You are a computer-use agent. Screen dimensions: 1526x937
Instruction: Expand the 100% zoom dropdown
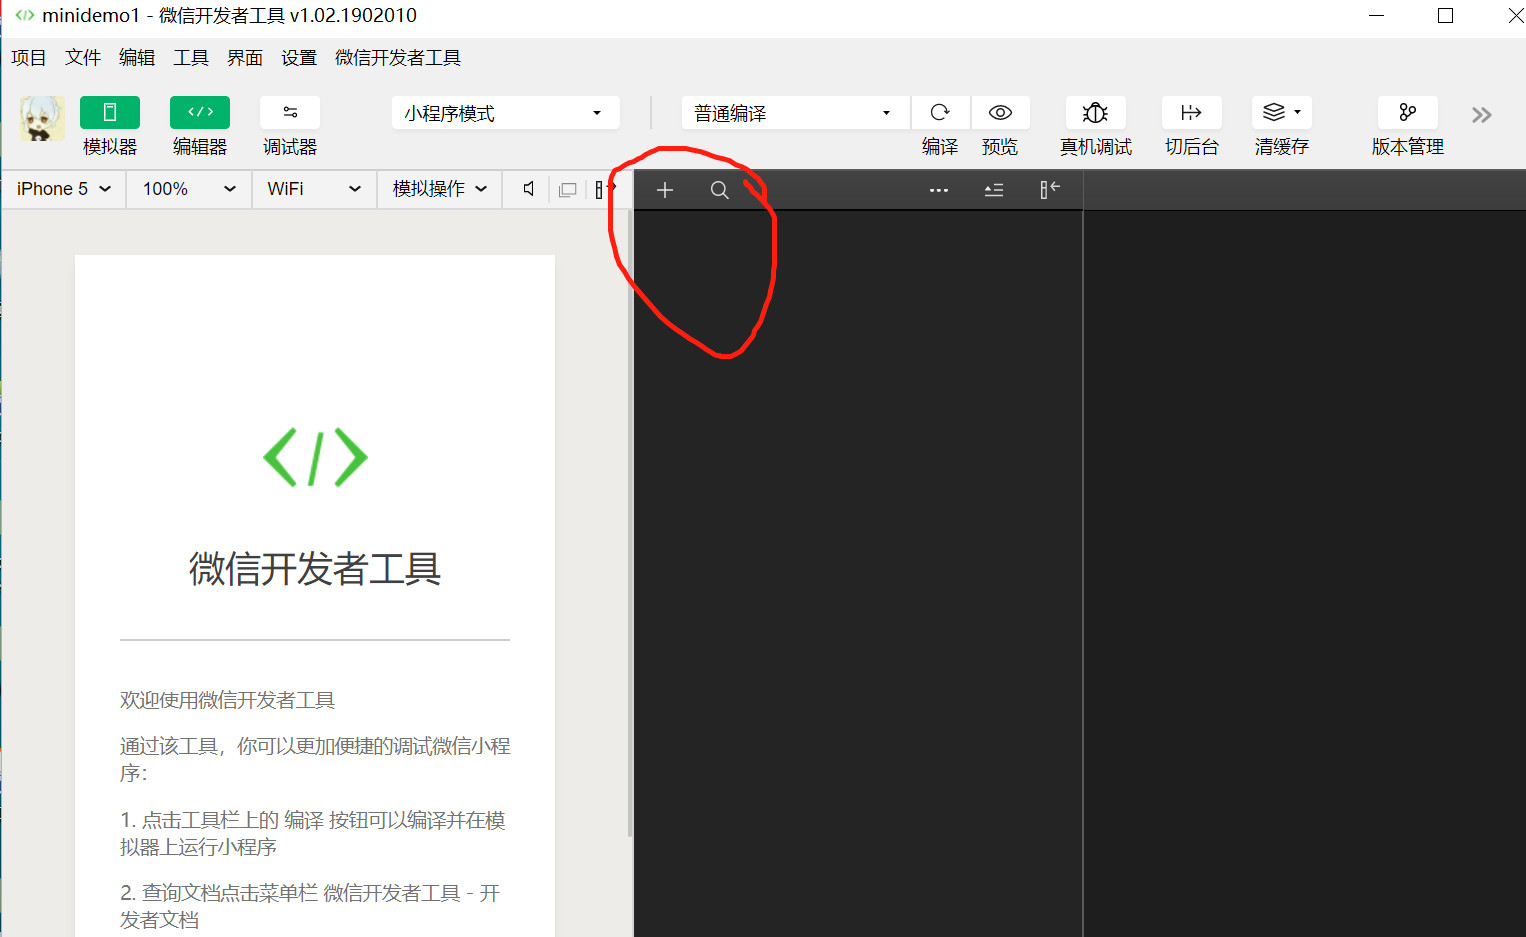[x=189, y=189]
